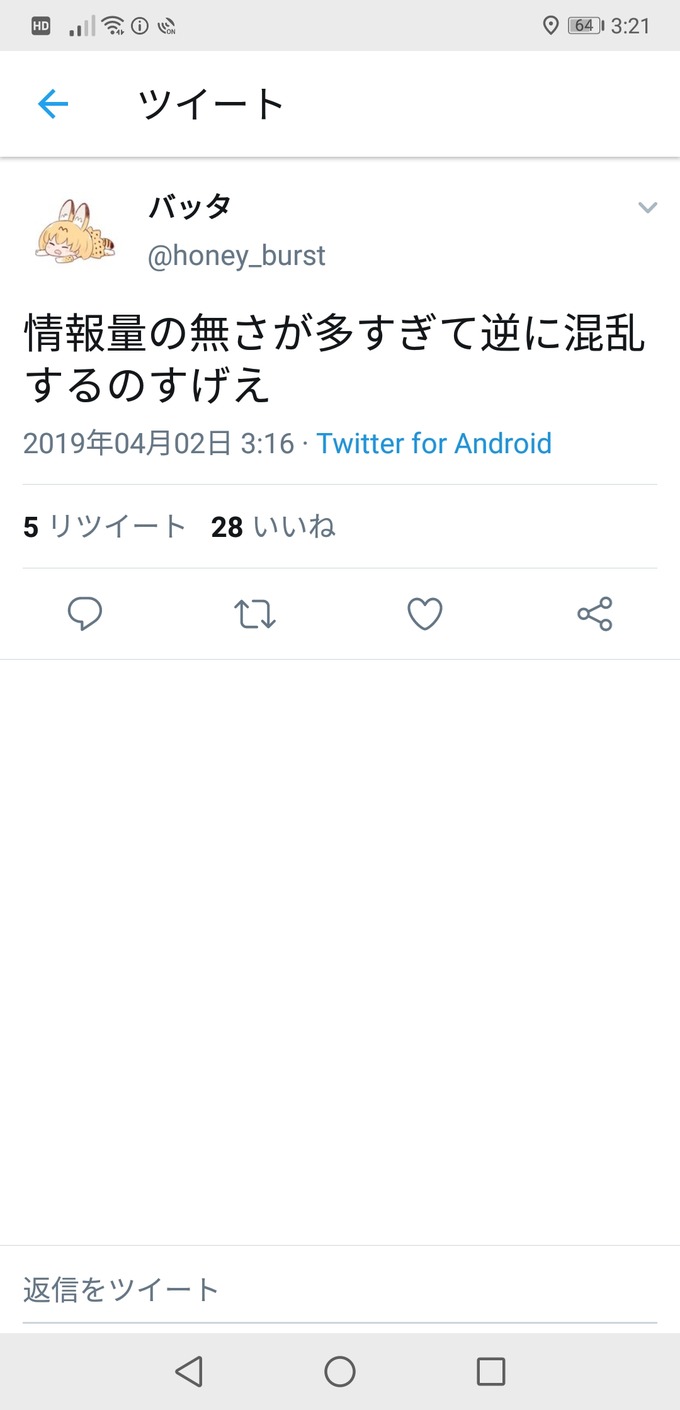680x1410 pixels.
Task: Tap the retweet arrows icon
Action: tap(255, 613)
